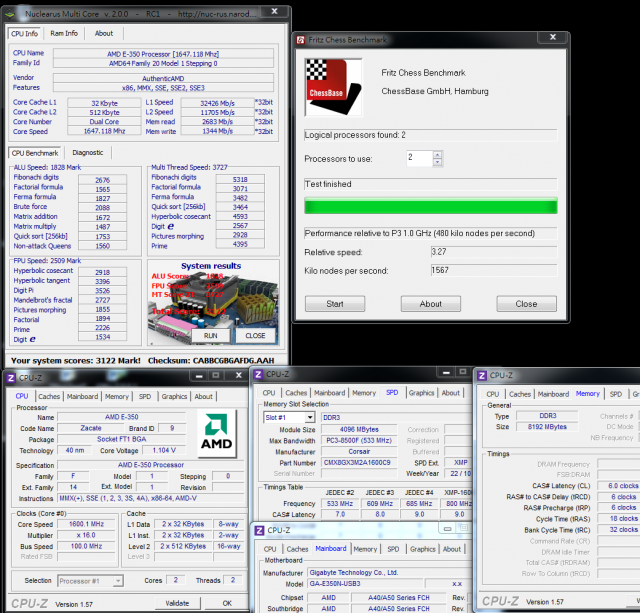Image resolution: width=640 pixels, height=613 pixels.
Task: Open Graphics tab in leftmost CPU-Z window
Action: point(174,396)
